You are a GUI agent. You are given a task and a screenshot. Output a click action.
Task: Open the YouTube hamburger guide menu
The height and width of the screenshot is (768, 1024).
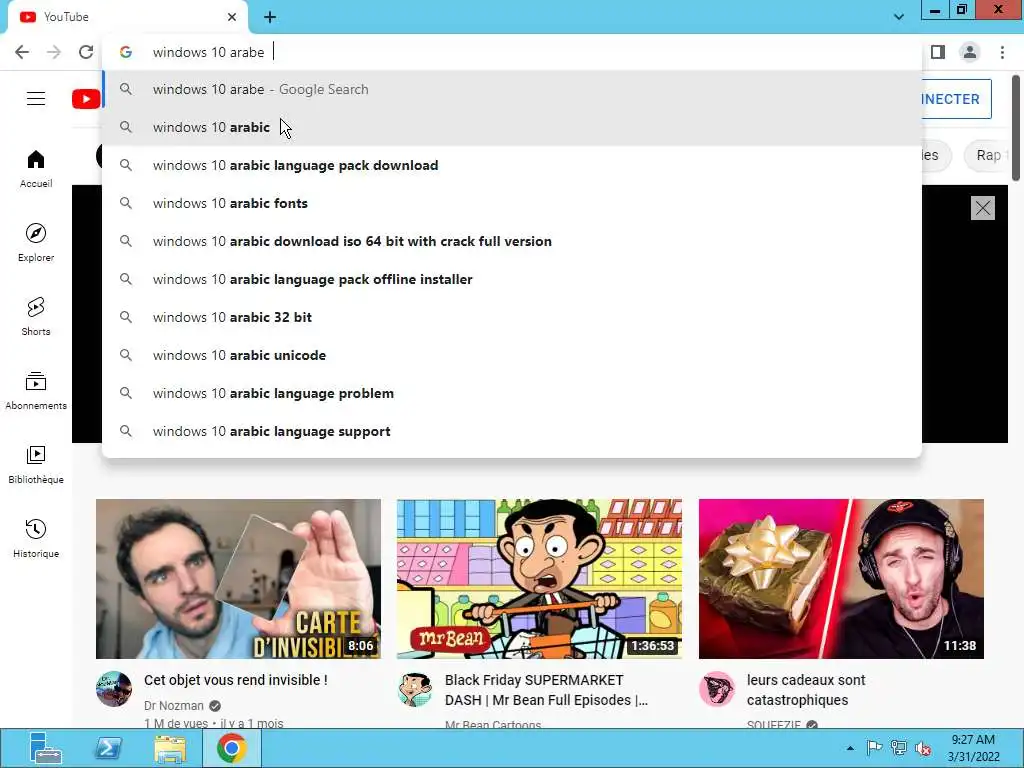pyautogui.click(x=36, y=99)
